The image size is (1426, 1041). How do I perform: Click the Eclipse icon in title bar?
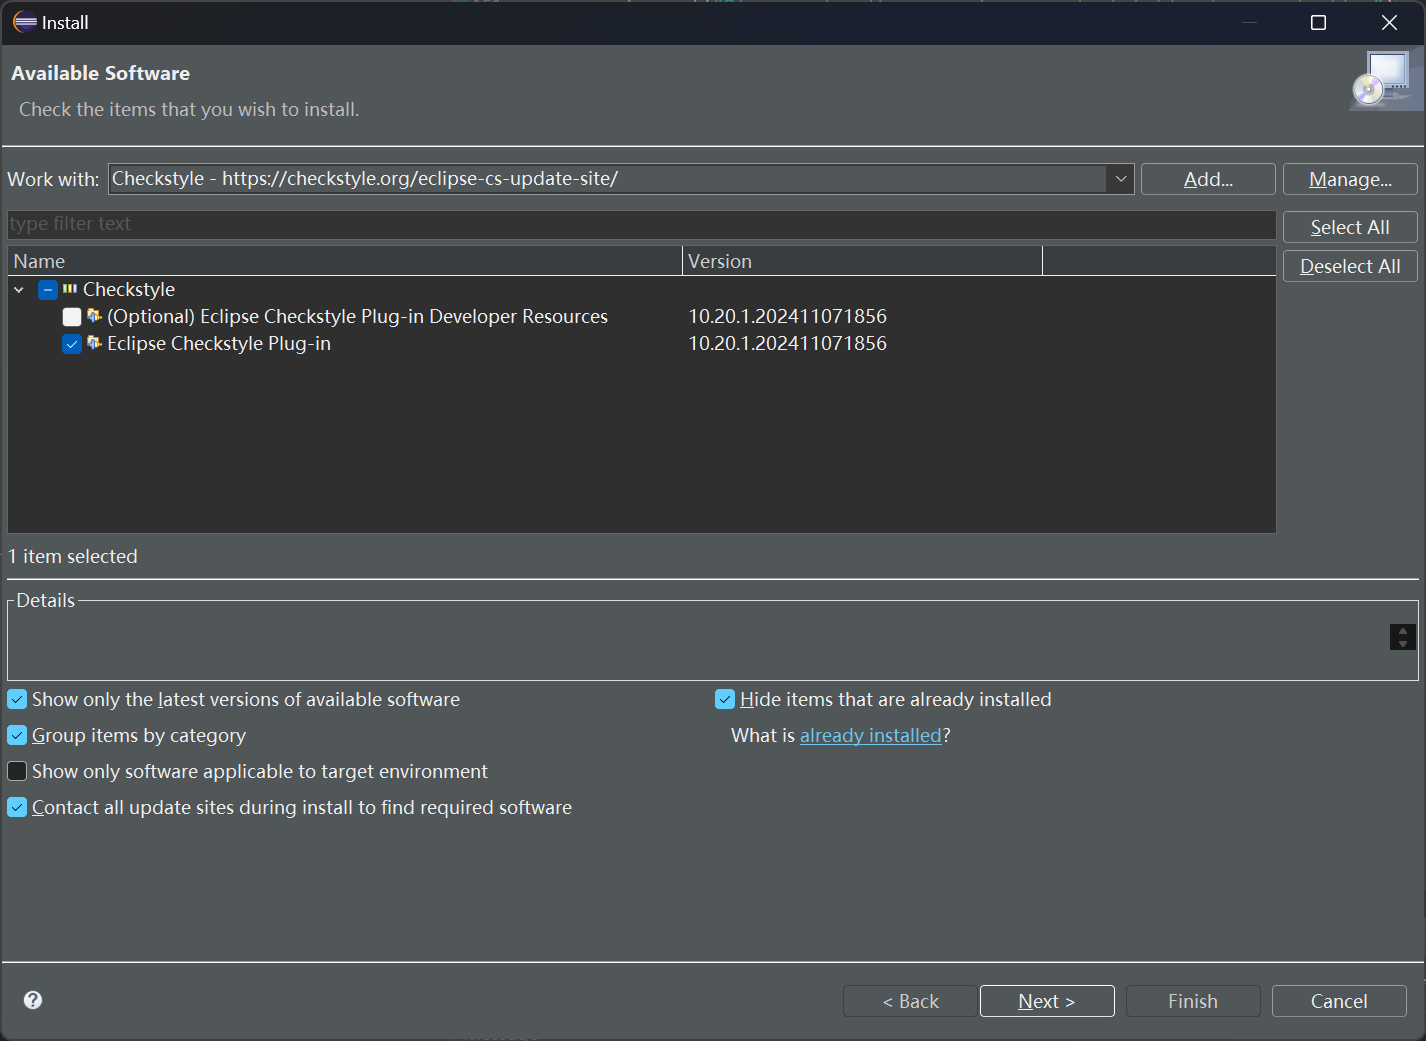[x=25, y=22]
